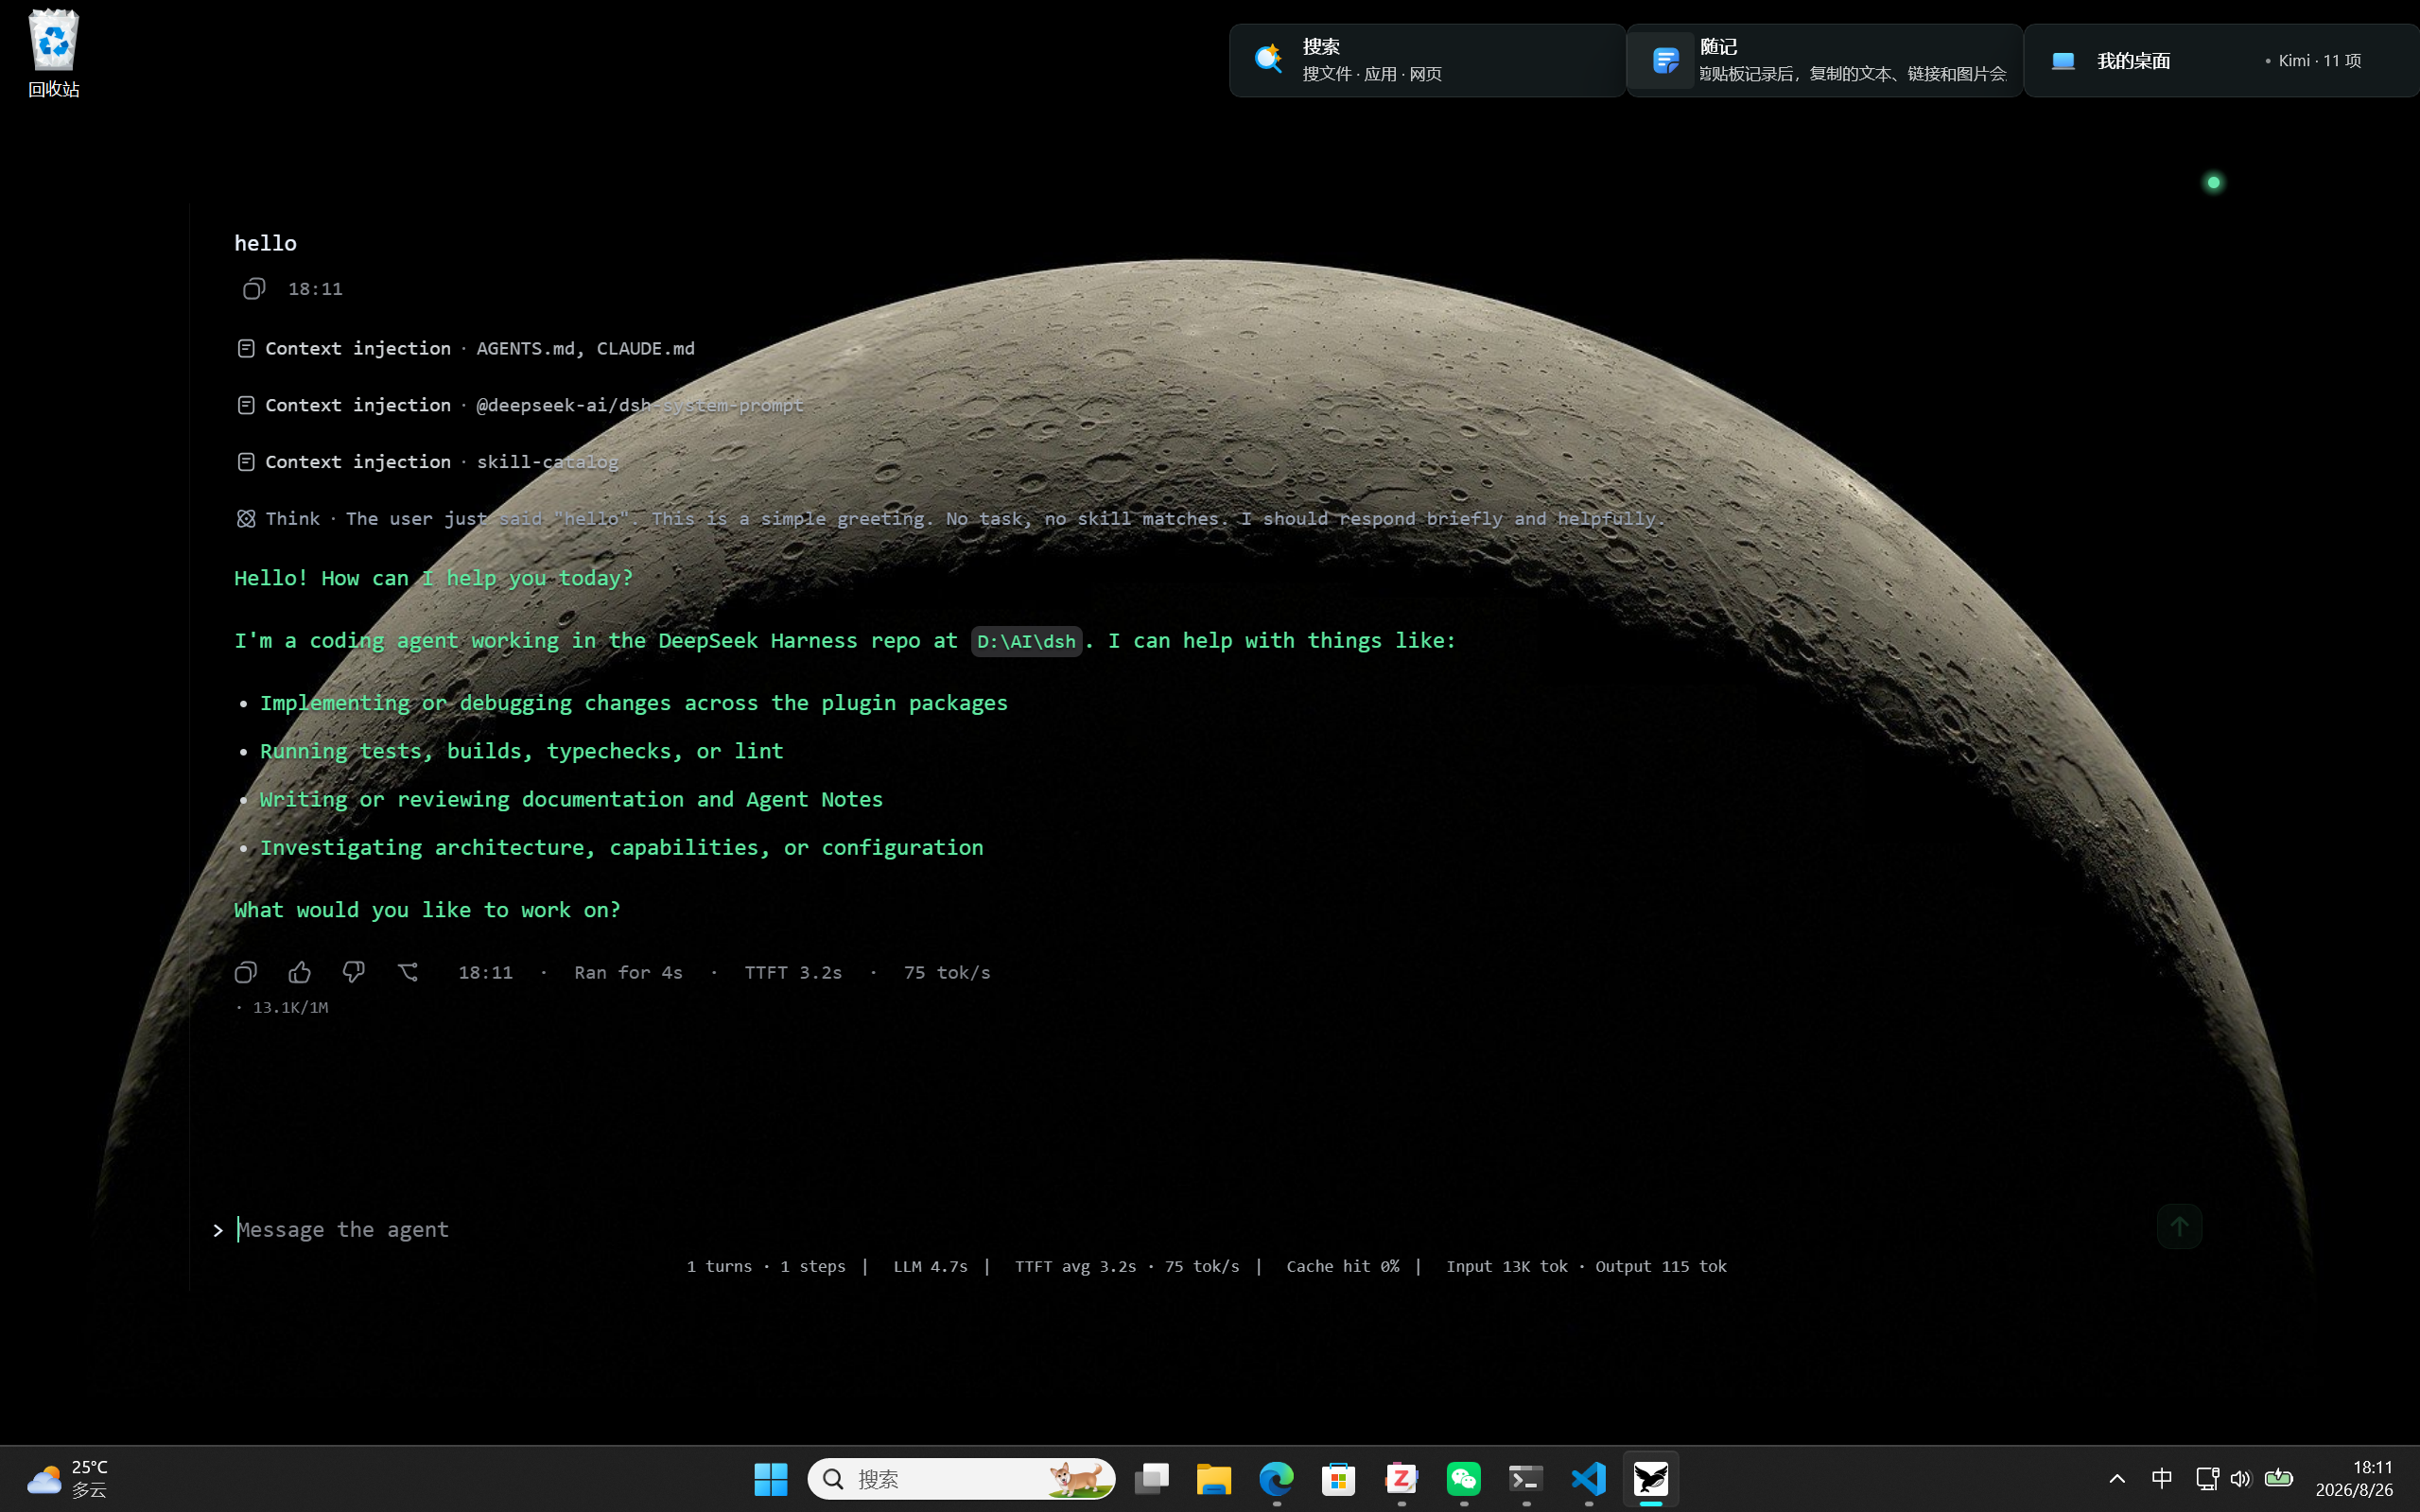Toggle the 中 input method indicator
Image resolution: width=2420 pixels, height=1512 pixels.
tap(2161, 1478)
